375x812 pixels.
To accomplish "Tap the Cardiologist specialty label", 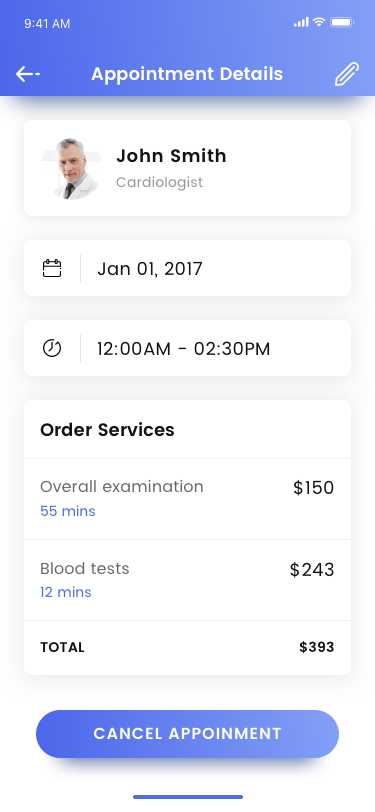I will [x=160, y=182].
